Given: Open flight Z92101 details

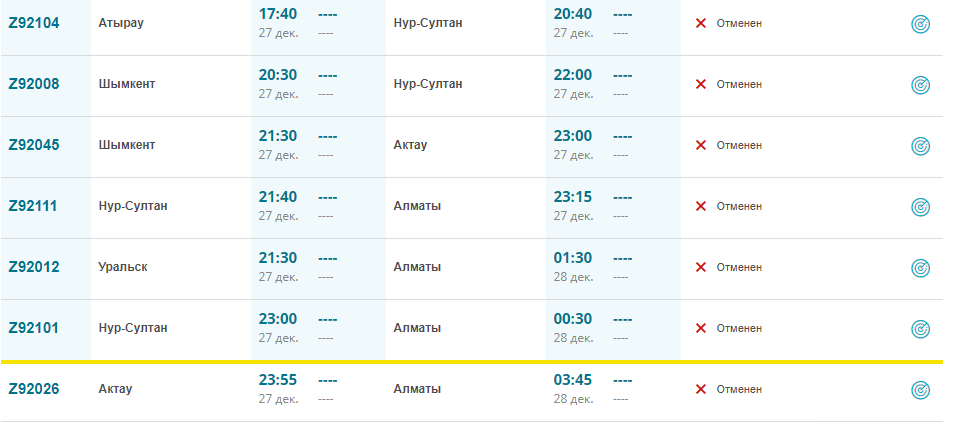Looking at the screenshot, I should (x=34, y=328).
